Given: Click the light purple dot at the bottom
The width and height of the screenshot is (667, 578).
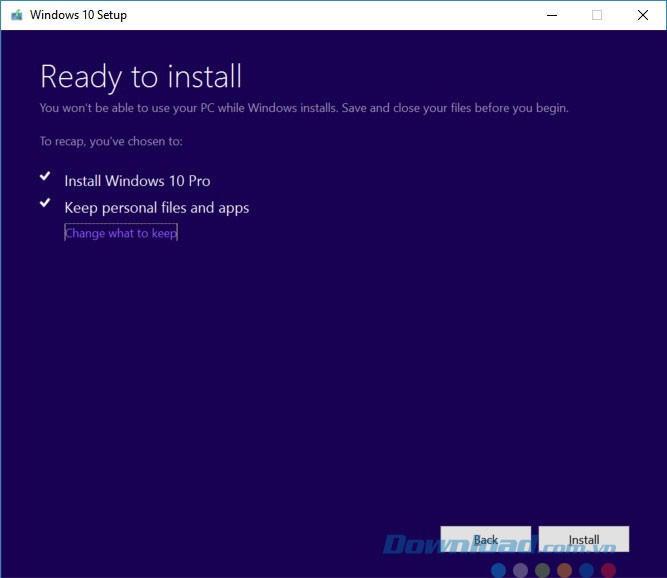Looking at the screenshot, I should click(520, 570).
